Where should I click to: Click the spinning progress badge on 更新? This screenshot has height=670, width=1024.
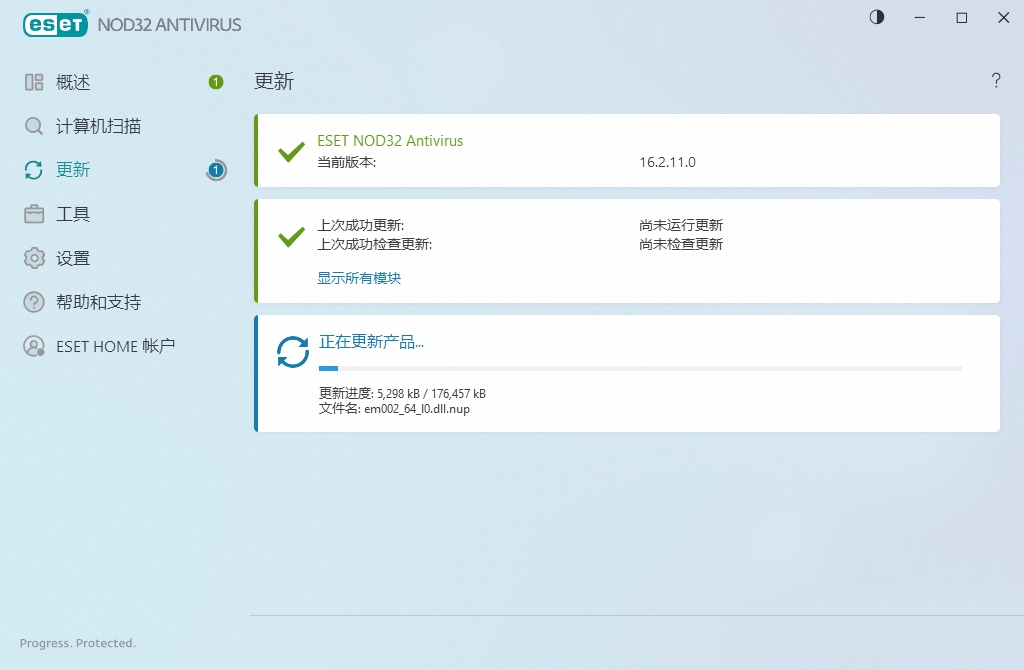point(216,170)
